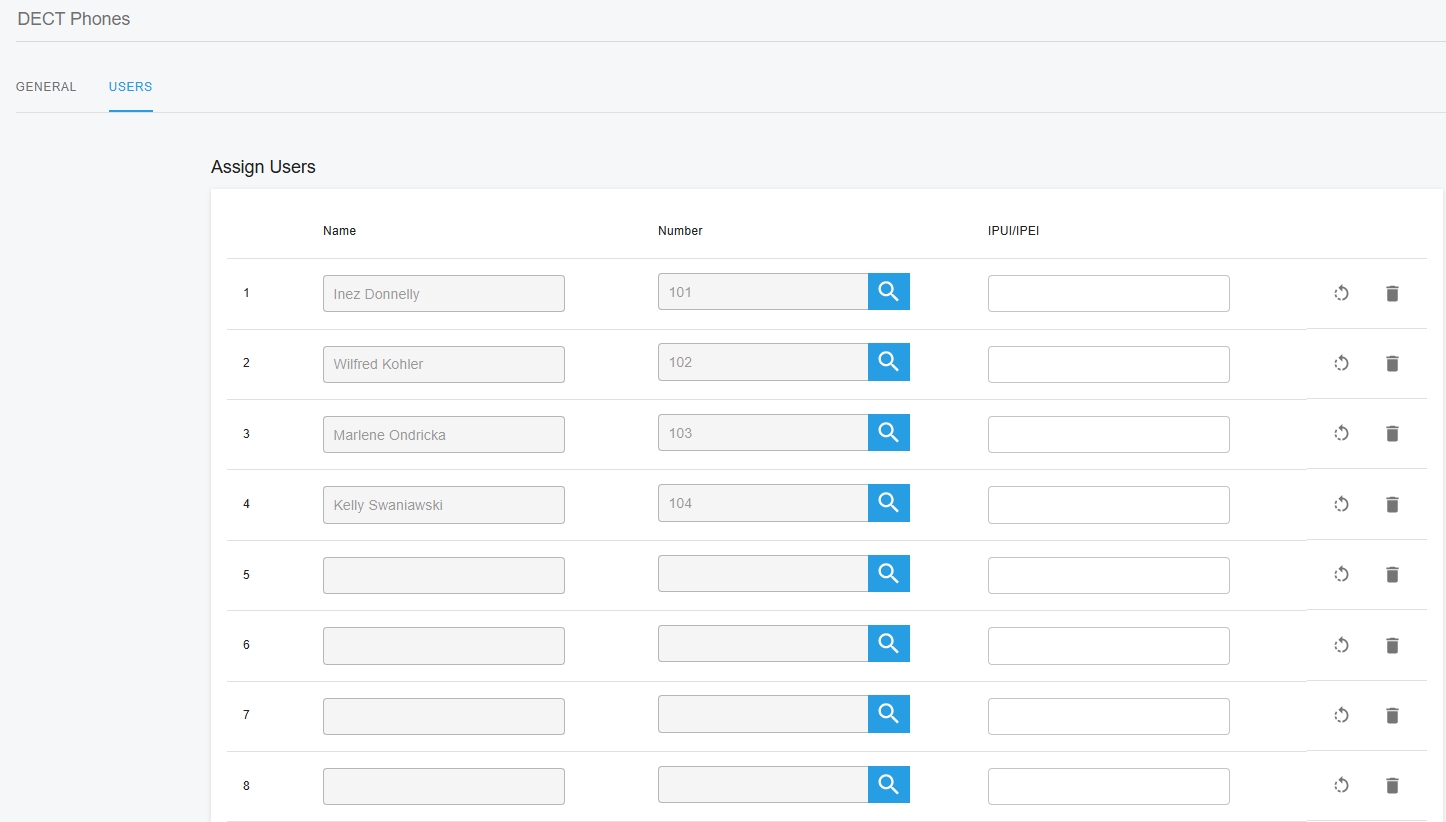Reset row 1 using the refresh icon
This screenshot has height=822, width=1446.
(1342, 293)
